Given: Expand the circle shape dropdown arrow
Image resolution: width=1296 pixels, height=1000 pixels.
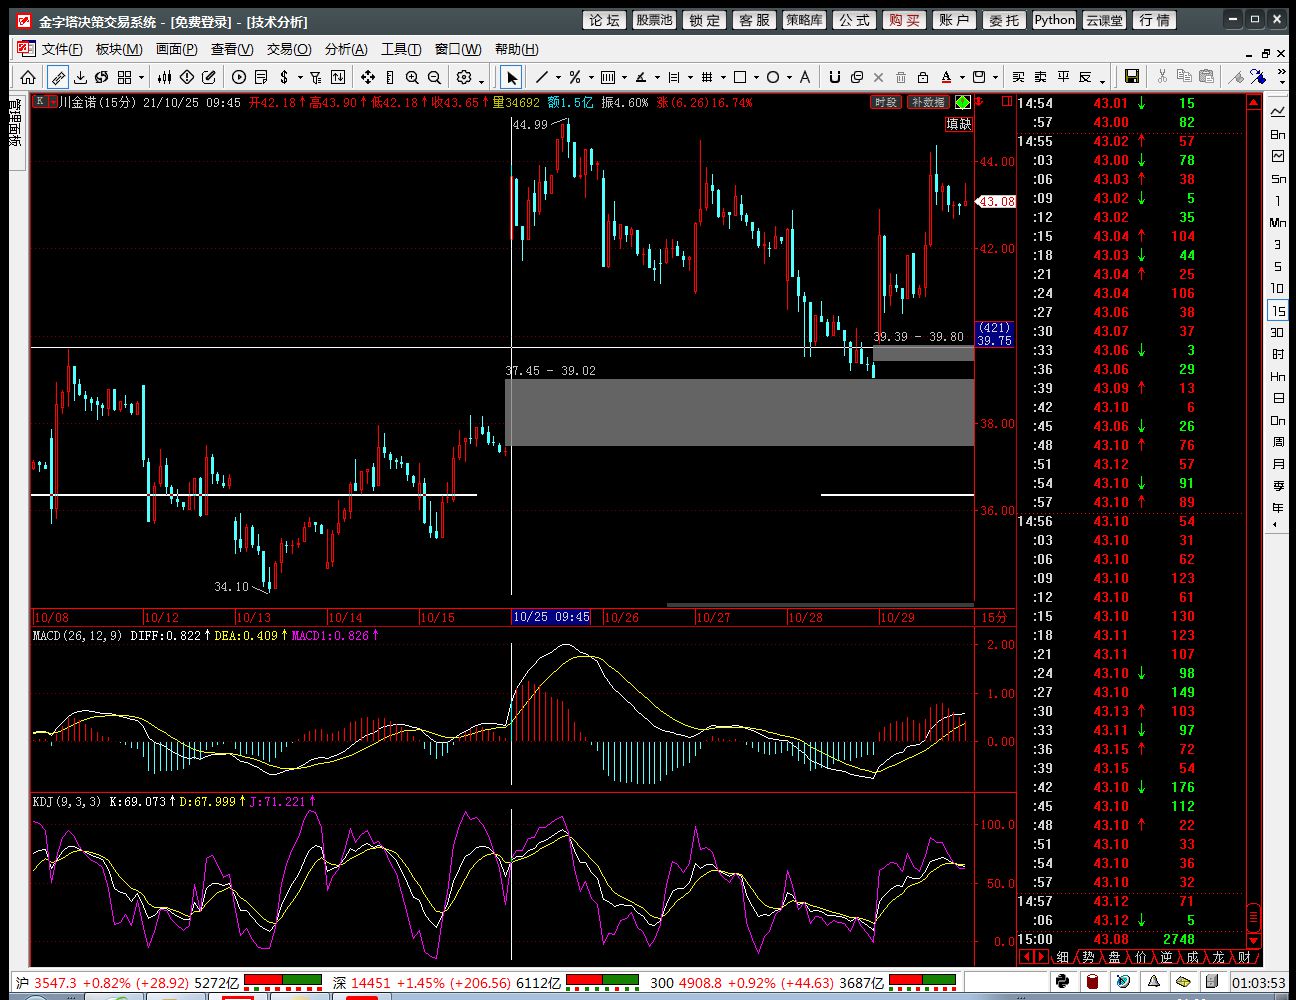Looking at the screenshot, I should pos(789,77).
